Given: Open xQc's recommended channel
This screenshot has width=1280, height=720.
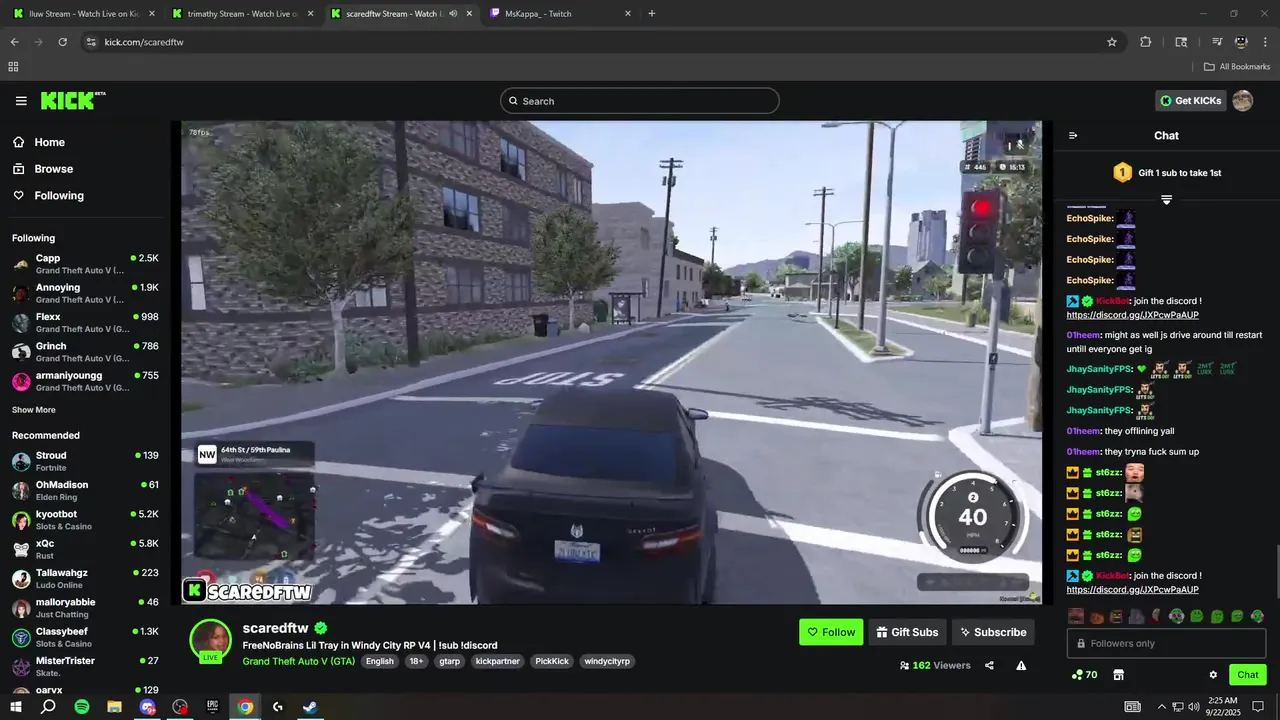Looking at the screenshot, I should pos(85,549).
